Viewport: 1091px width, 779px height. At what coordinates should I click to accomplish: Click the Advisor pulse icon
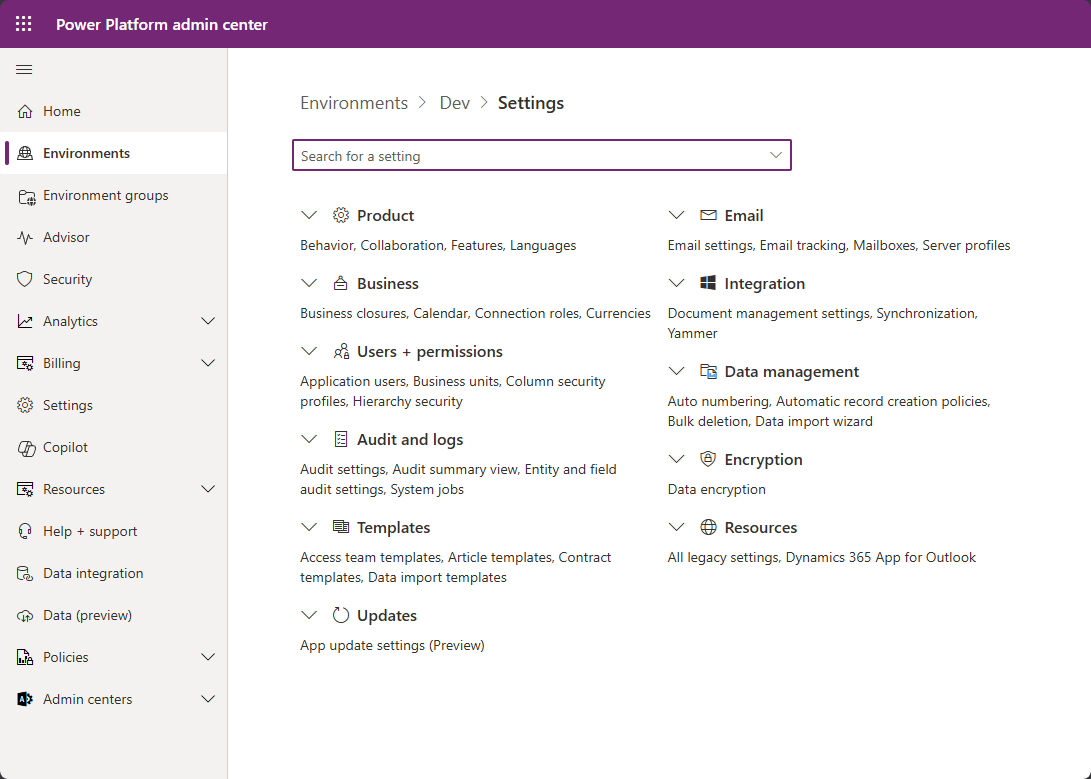[x=25, y=237]
